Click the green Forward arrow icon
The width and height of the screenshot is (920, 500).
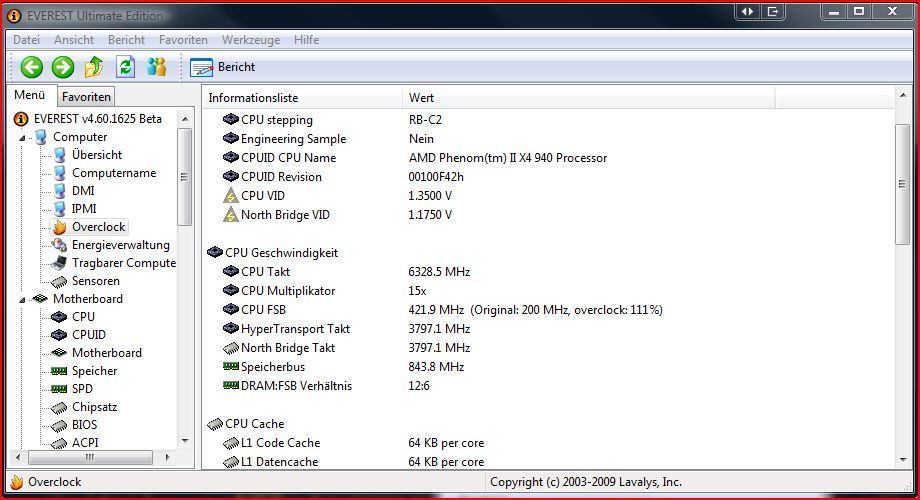[63, 67]
